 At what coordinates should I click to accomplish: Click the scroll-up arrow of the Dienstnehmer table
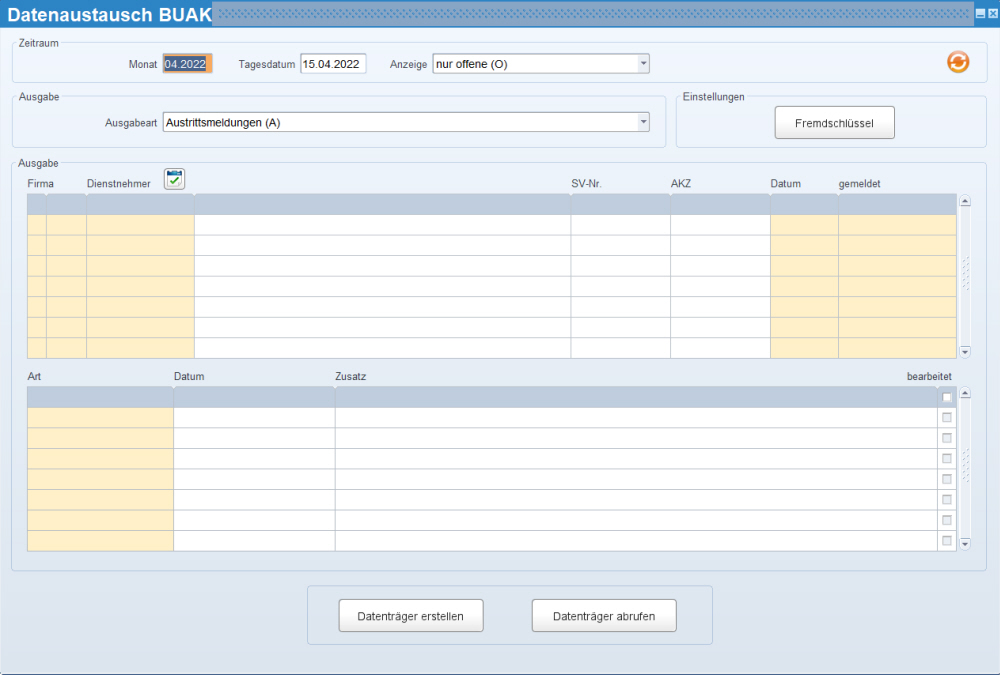tap(965, 201)
